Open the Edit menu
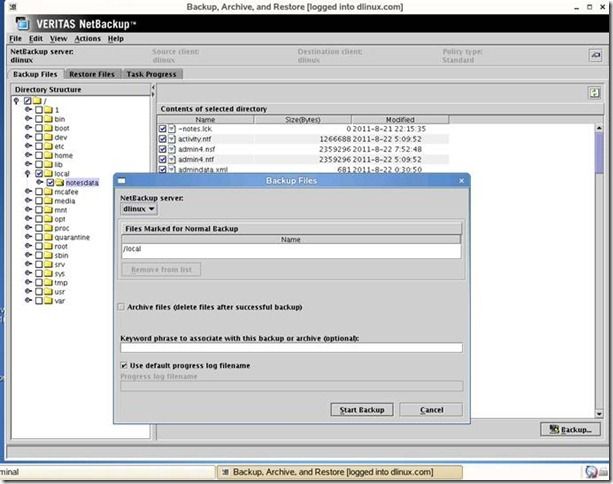Screen dimensions: 613x484 36,38
